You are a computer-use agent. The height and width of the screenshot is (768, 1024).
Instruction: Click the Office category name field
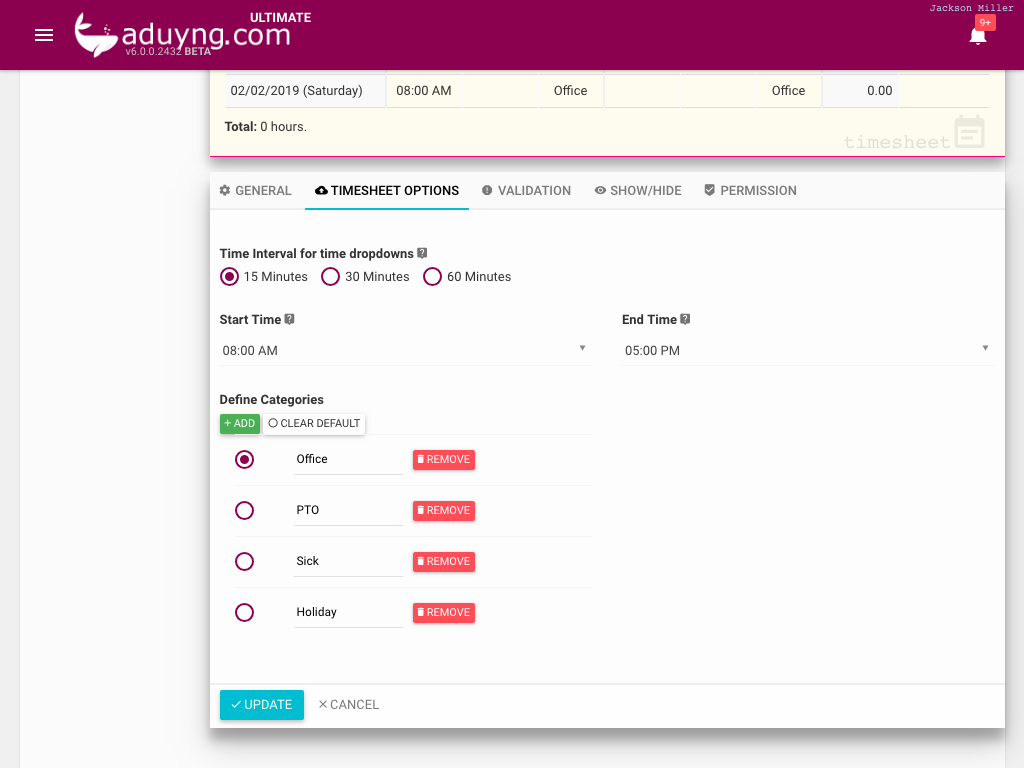pos(347,459)
